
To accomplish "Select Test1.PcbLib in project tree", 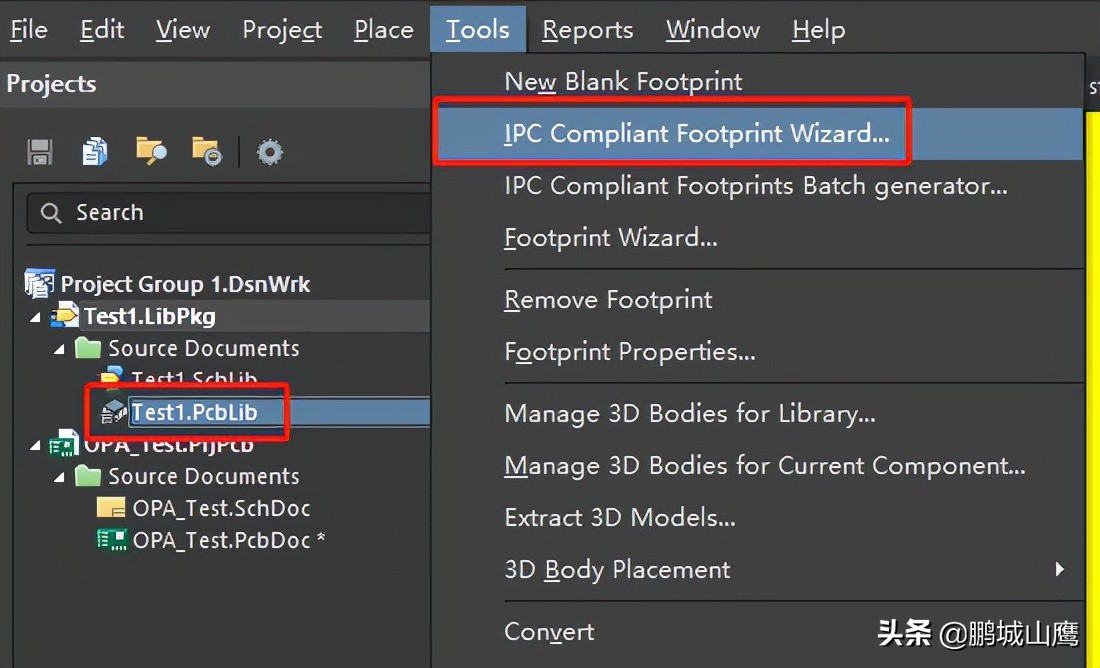I will pyautogui.click(x=195, y=412).
